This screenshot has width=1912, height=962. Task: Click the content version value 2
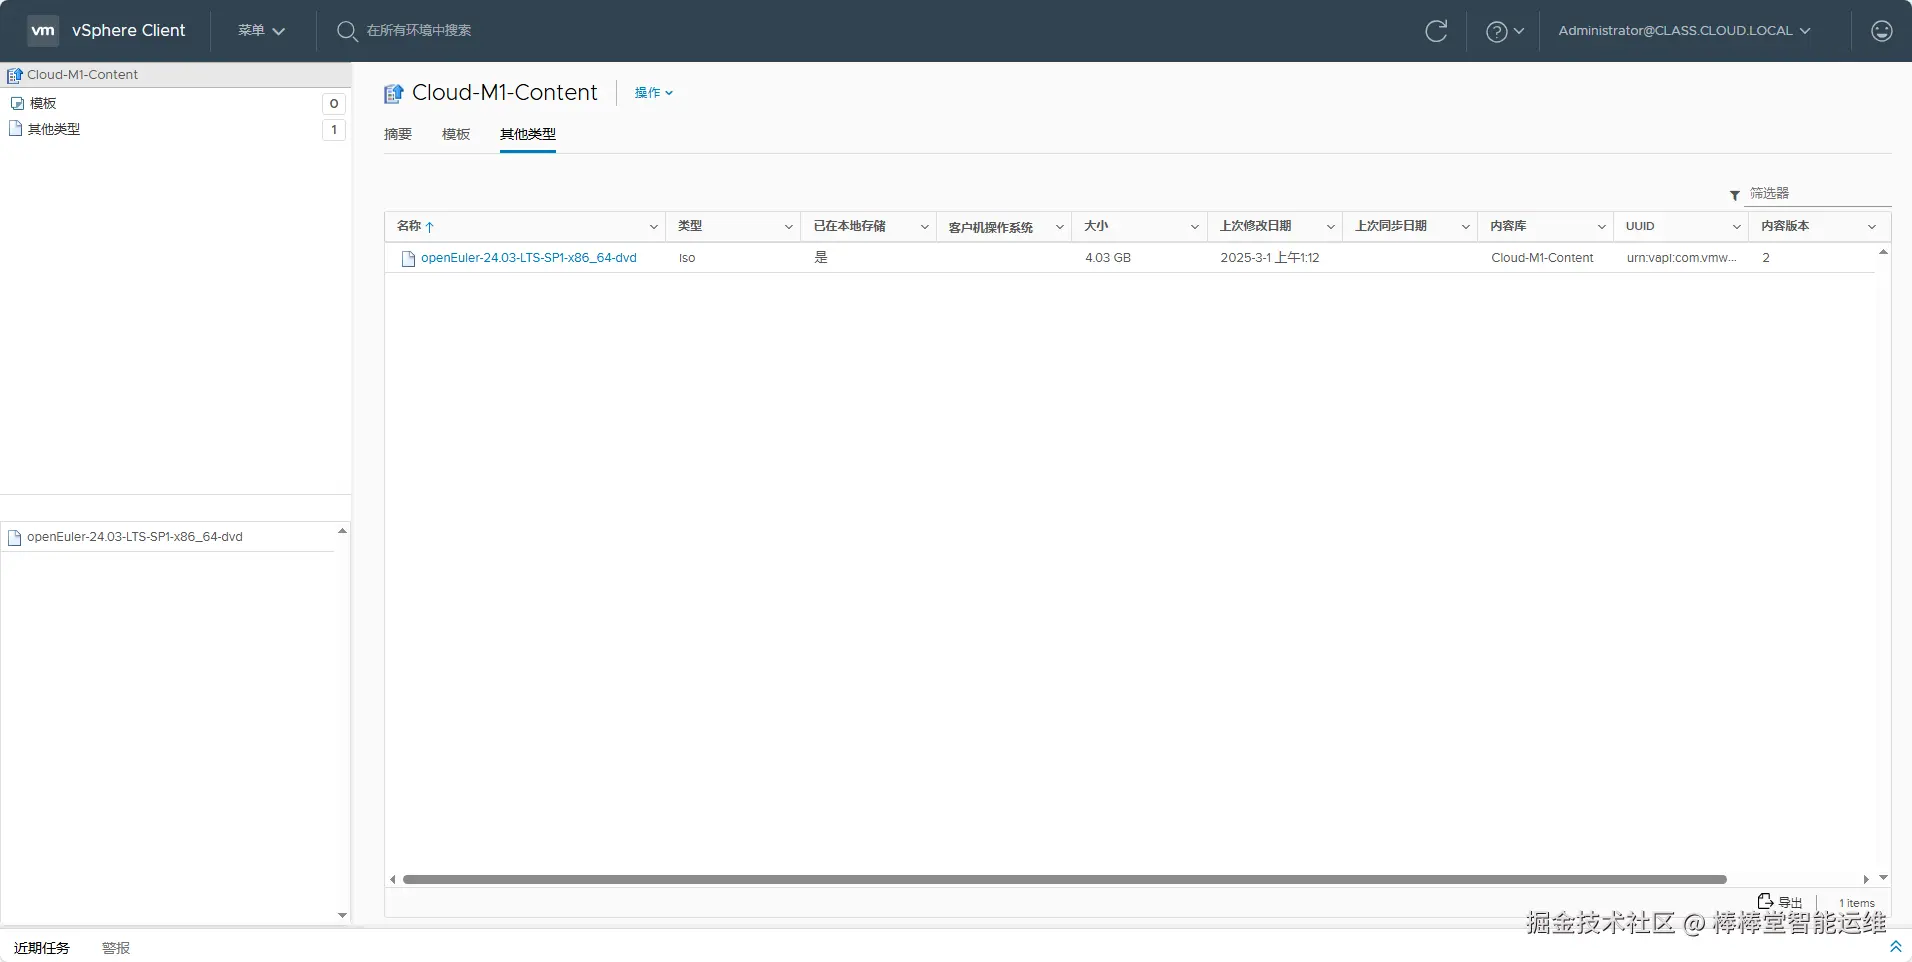coord(1766,258)
